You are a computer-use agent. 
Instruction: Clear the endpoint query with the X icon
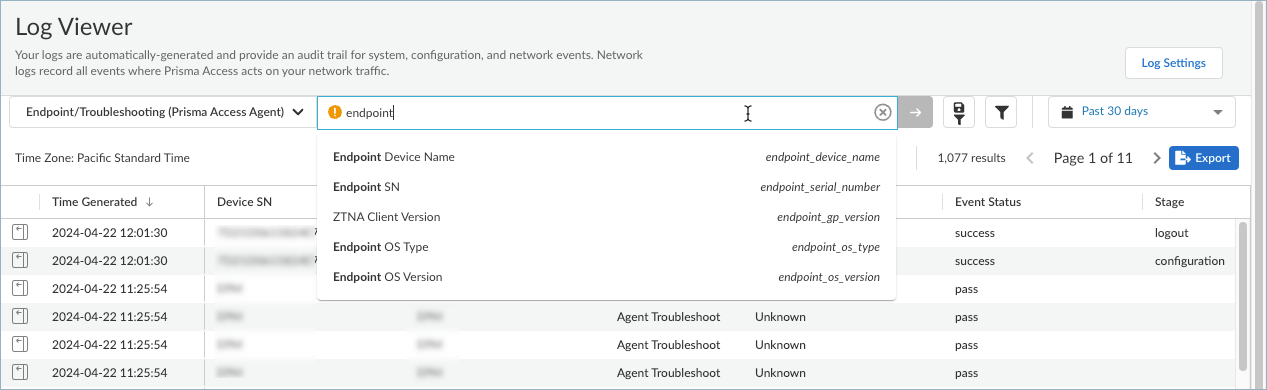click(882, 113)
